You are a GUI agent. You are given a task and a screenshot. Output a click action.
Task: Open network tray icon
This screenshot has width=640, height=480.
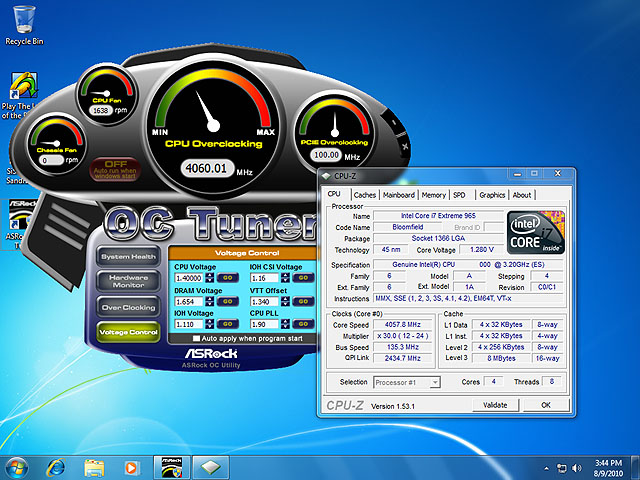tap(562, 468)
